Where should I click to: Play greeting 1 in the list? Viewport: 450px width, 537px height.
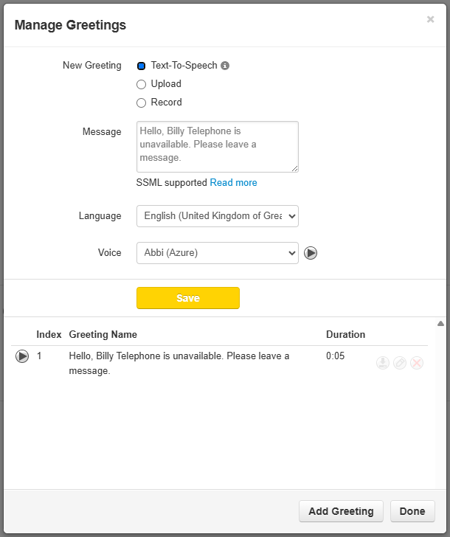tap(22, 356)
